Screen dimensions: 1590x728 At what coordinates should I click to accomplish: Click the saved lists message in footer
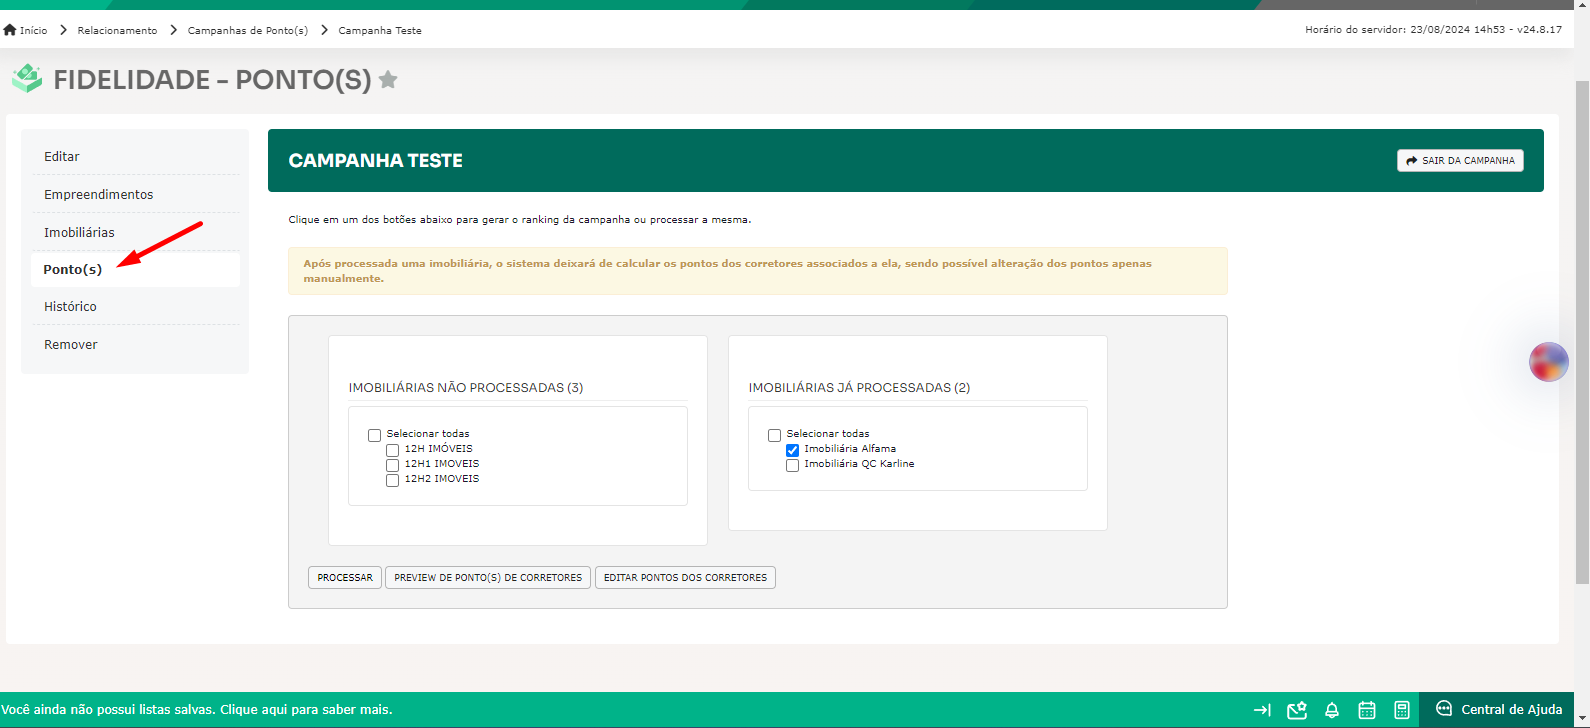tap(197, 710)
